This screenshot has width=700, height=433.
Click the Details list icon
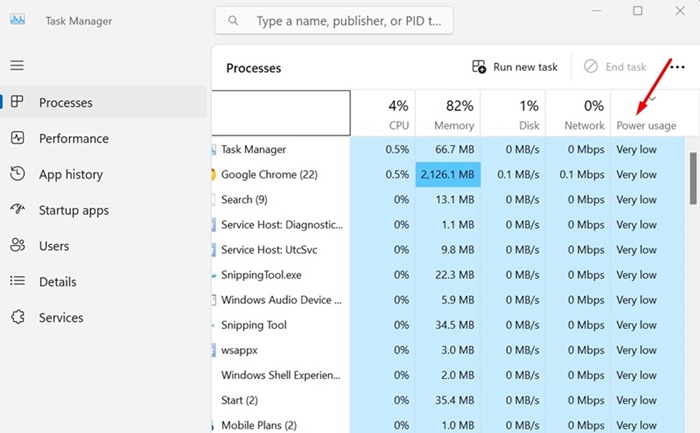[x=17, y=282]
